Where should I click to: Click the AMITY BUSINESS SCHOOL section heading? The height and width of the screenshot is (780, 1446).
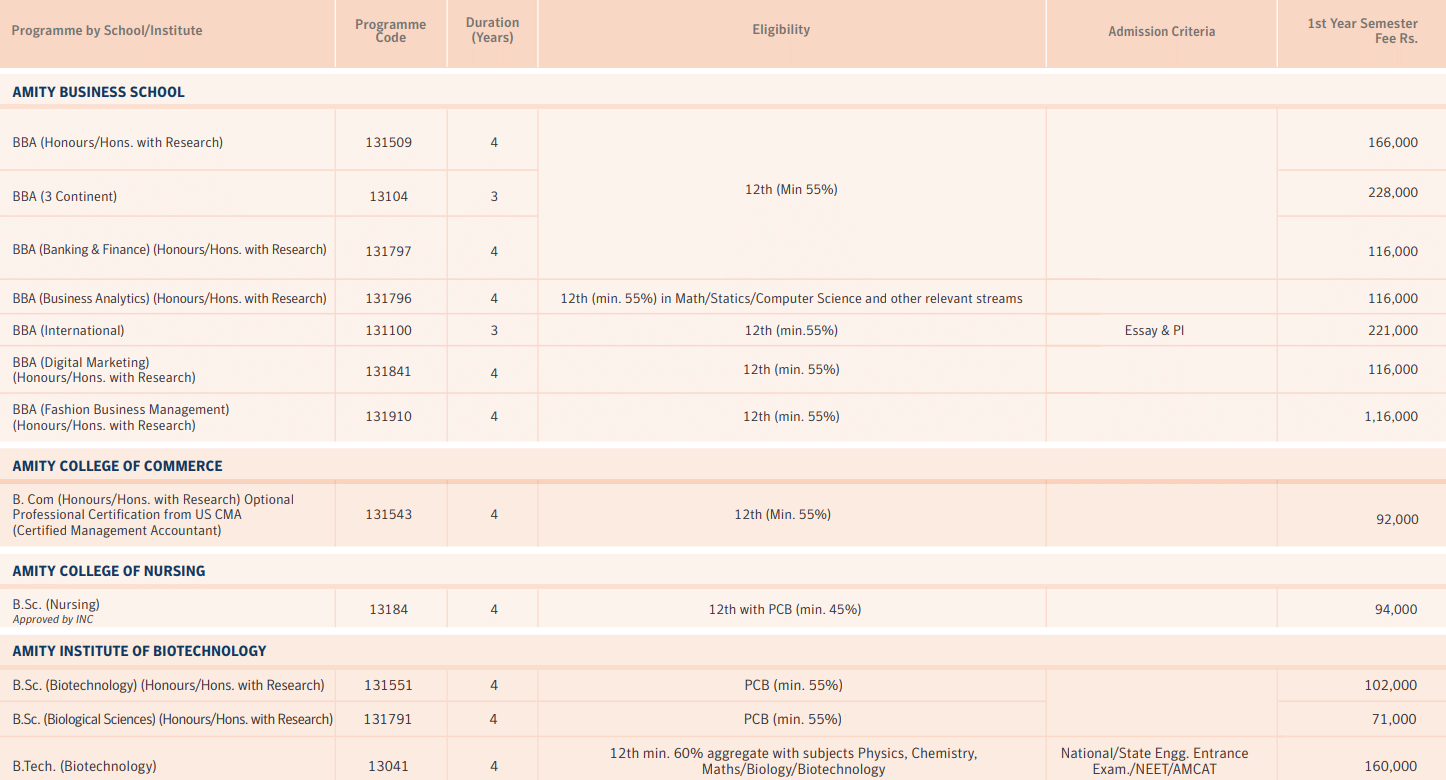[97, 91]
